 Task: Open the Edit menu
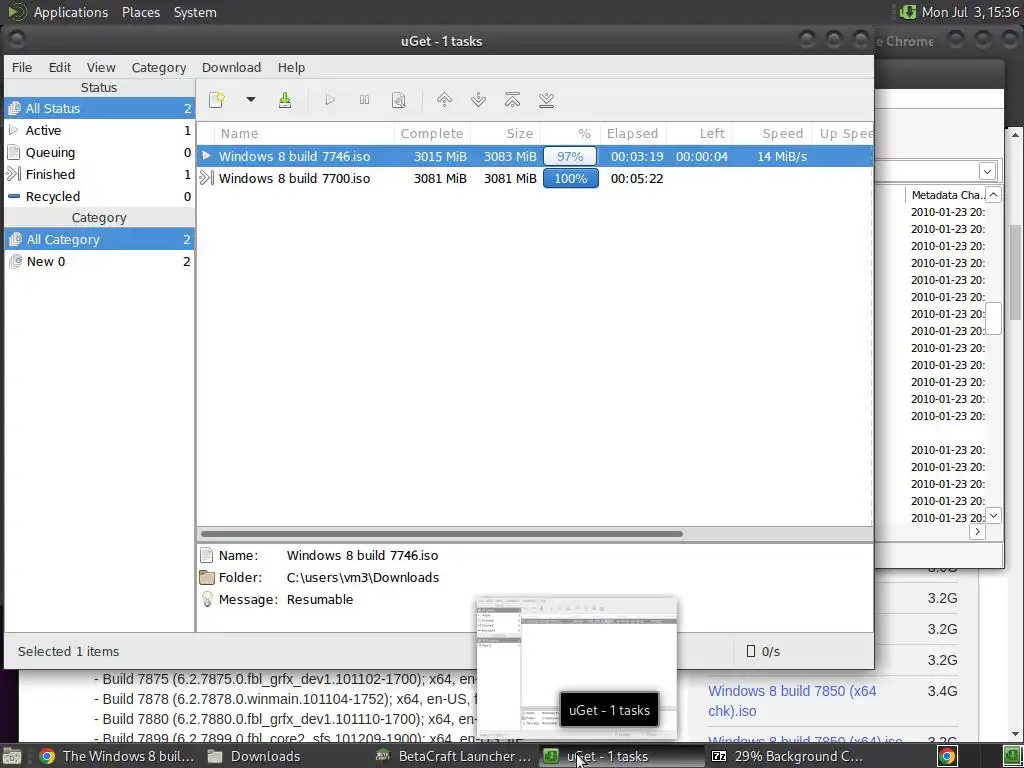click(59, 67)
